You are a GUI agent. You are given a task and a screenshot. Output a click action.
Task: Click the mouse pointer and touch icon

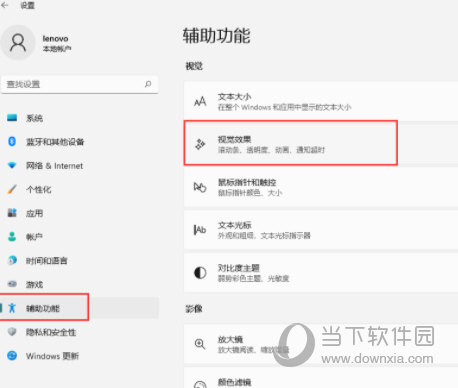200,187
